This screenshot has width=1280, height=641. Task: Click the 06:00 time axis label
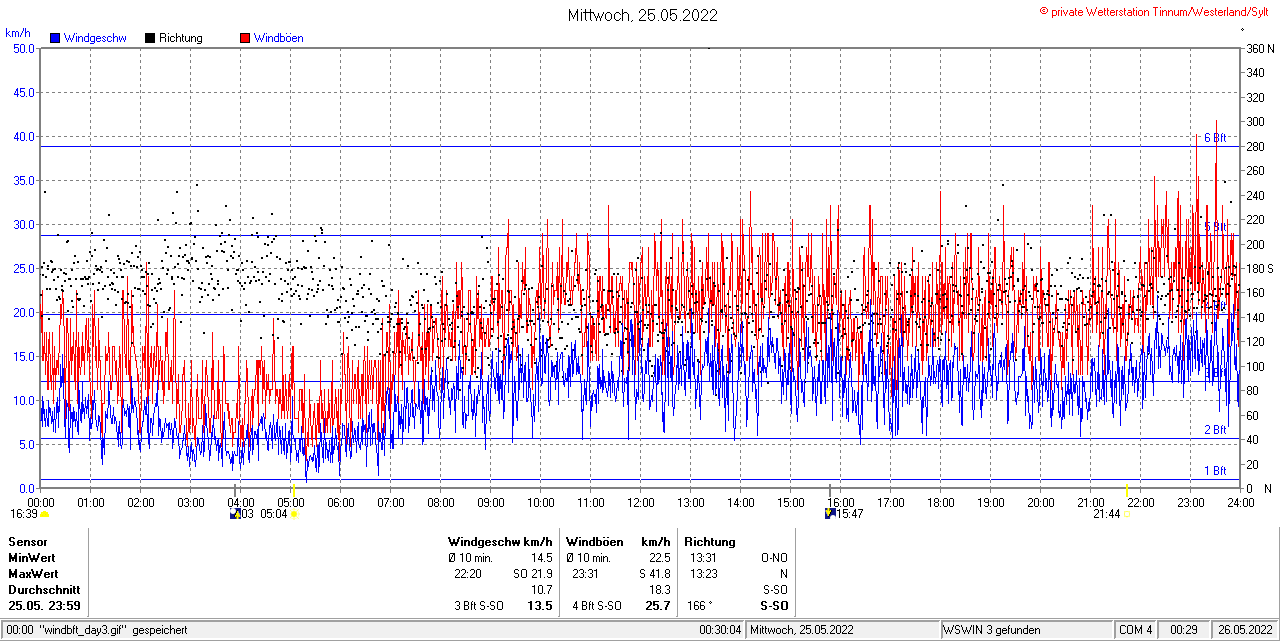(x=340, y=503)
